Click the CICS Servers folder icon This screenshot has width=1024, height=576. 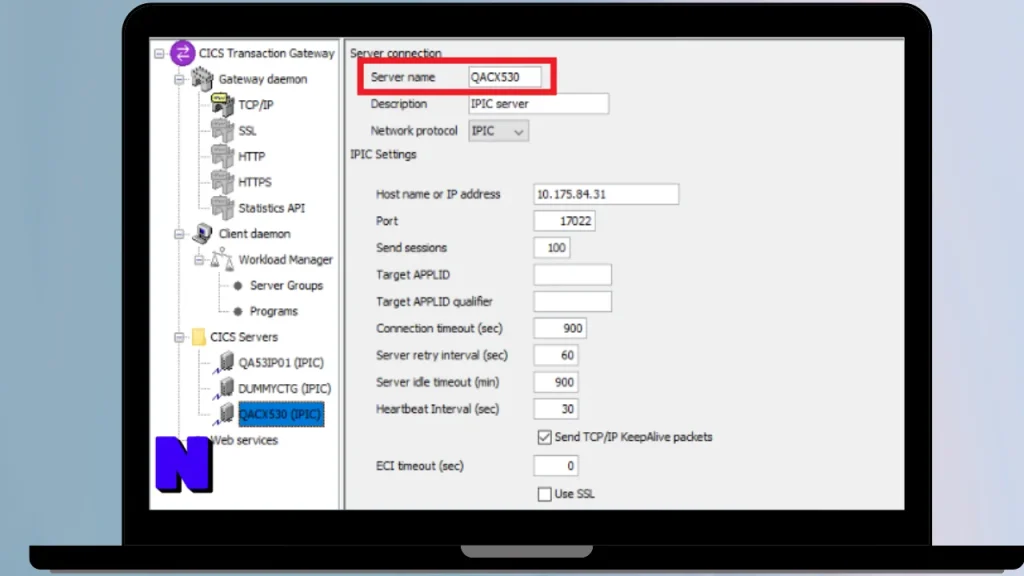tap(199, 337)
